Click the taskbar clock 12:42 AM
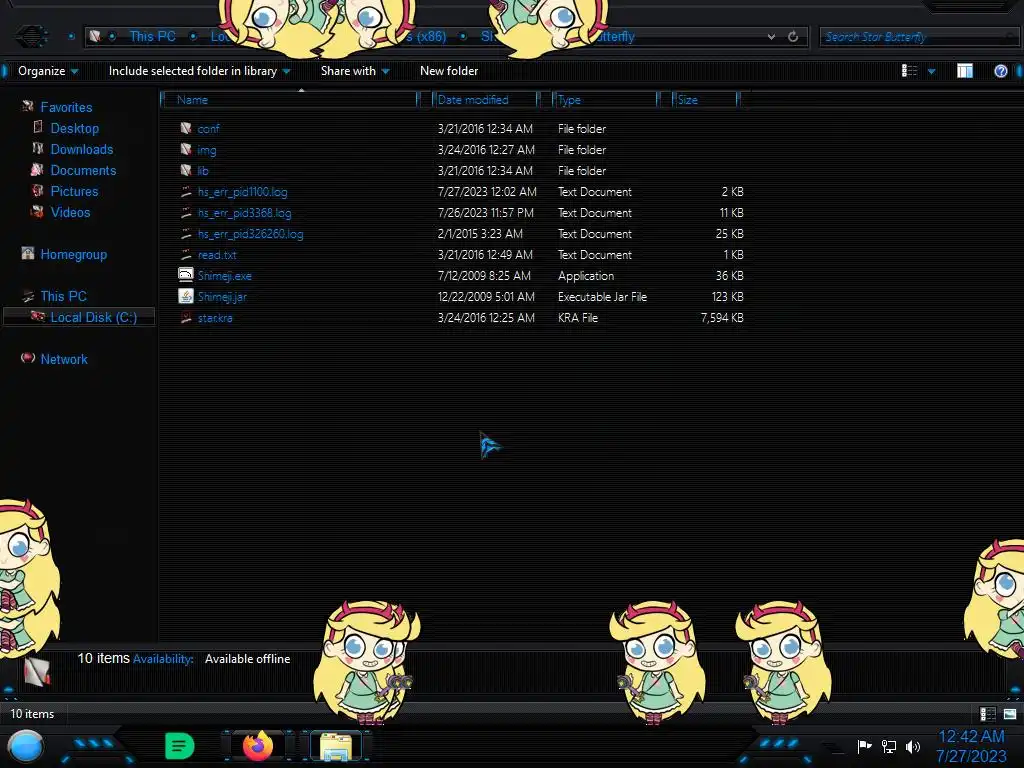The height and width of the screenshot is (768, 1024). pos(971,736)
